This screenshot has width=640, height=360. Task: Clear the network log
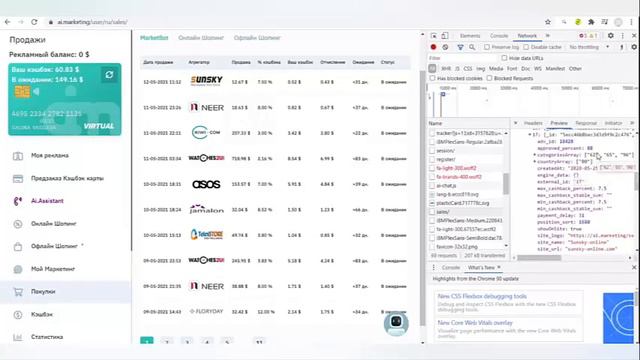coord(445,47)
